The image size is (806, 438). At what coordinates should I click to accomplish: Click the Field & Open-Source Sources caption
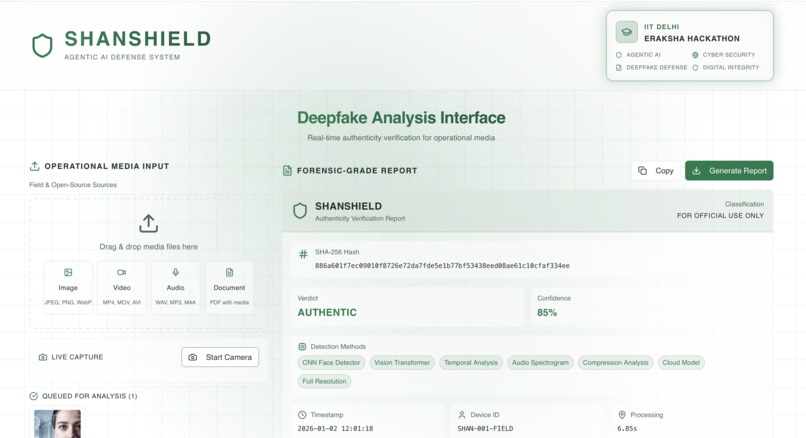[x=73, y=185]
